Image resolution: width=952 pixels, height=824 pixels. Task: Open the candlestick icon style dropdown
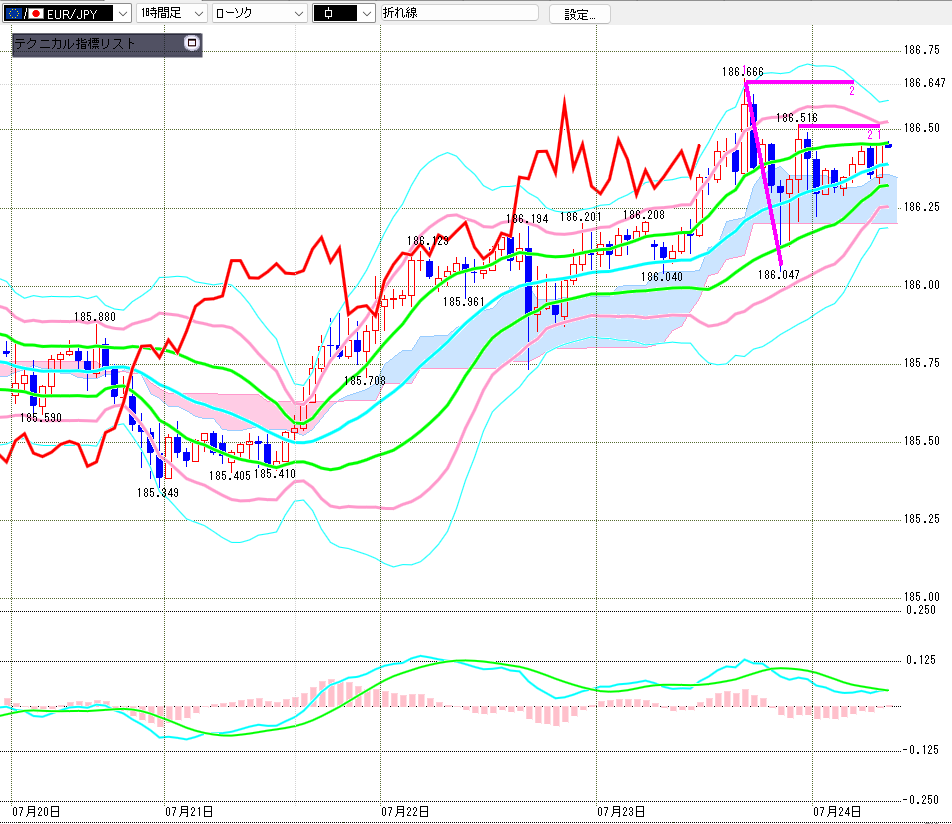(344, 13)
